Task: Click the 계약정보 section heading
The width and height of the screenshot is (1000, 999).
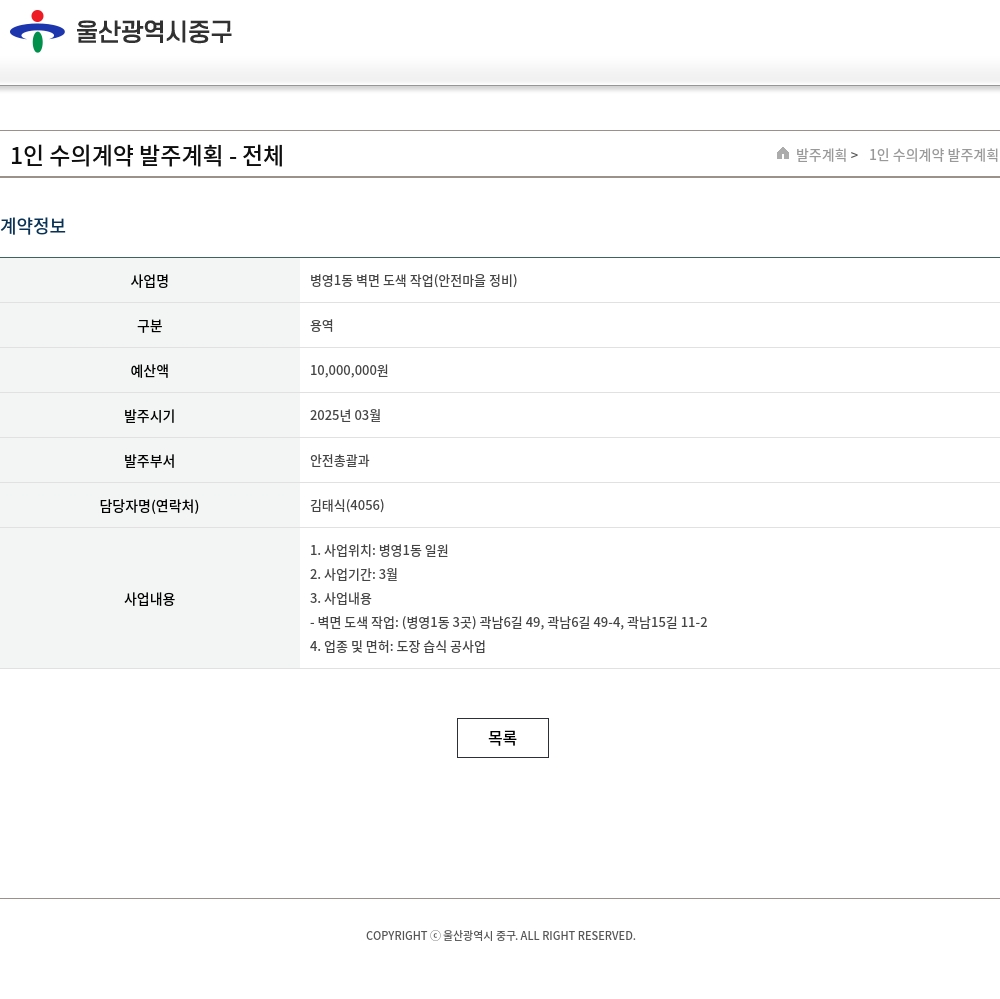Action: pos(33,226)
